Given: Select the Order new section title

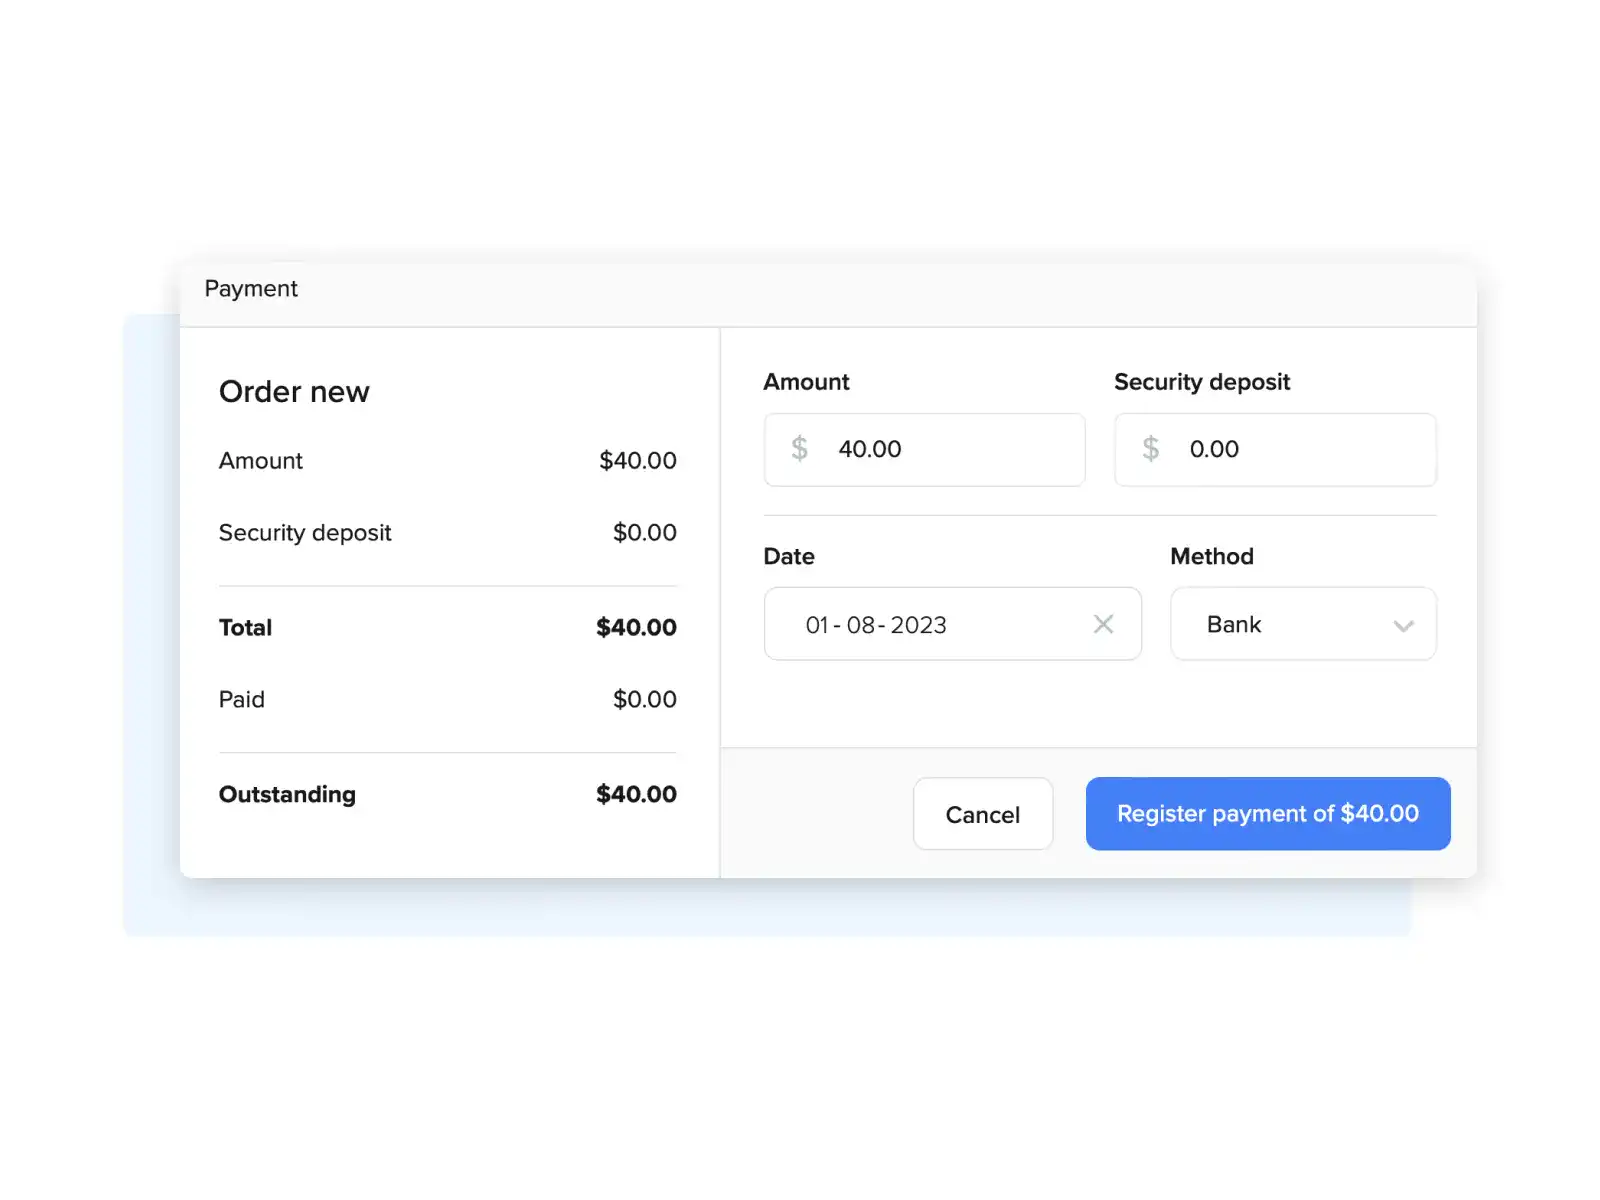Looking at the screenshot, I should tap(294, 391).
